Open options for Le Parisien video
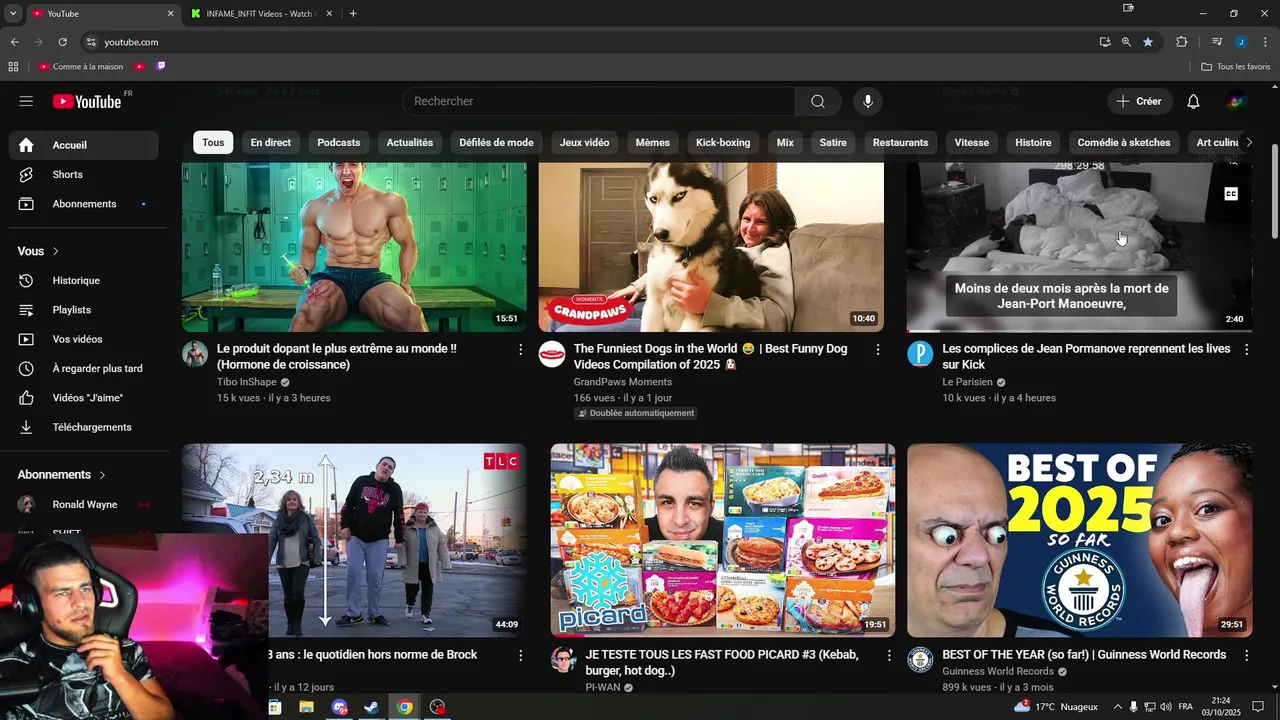Screen dimensions: 1280x720 pyautogui.click(x=1246, y=349)
